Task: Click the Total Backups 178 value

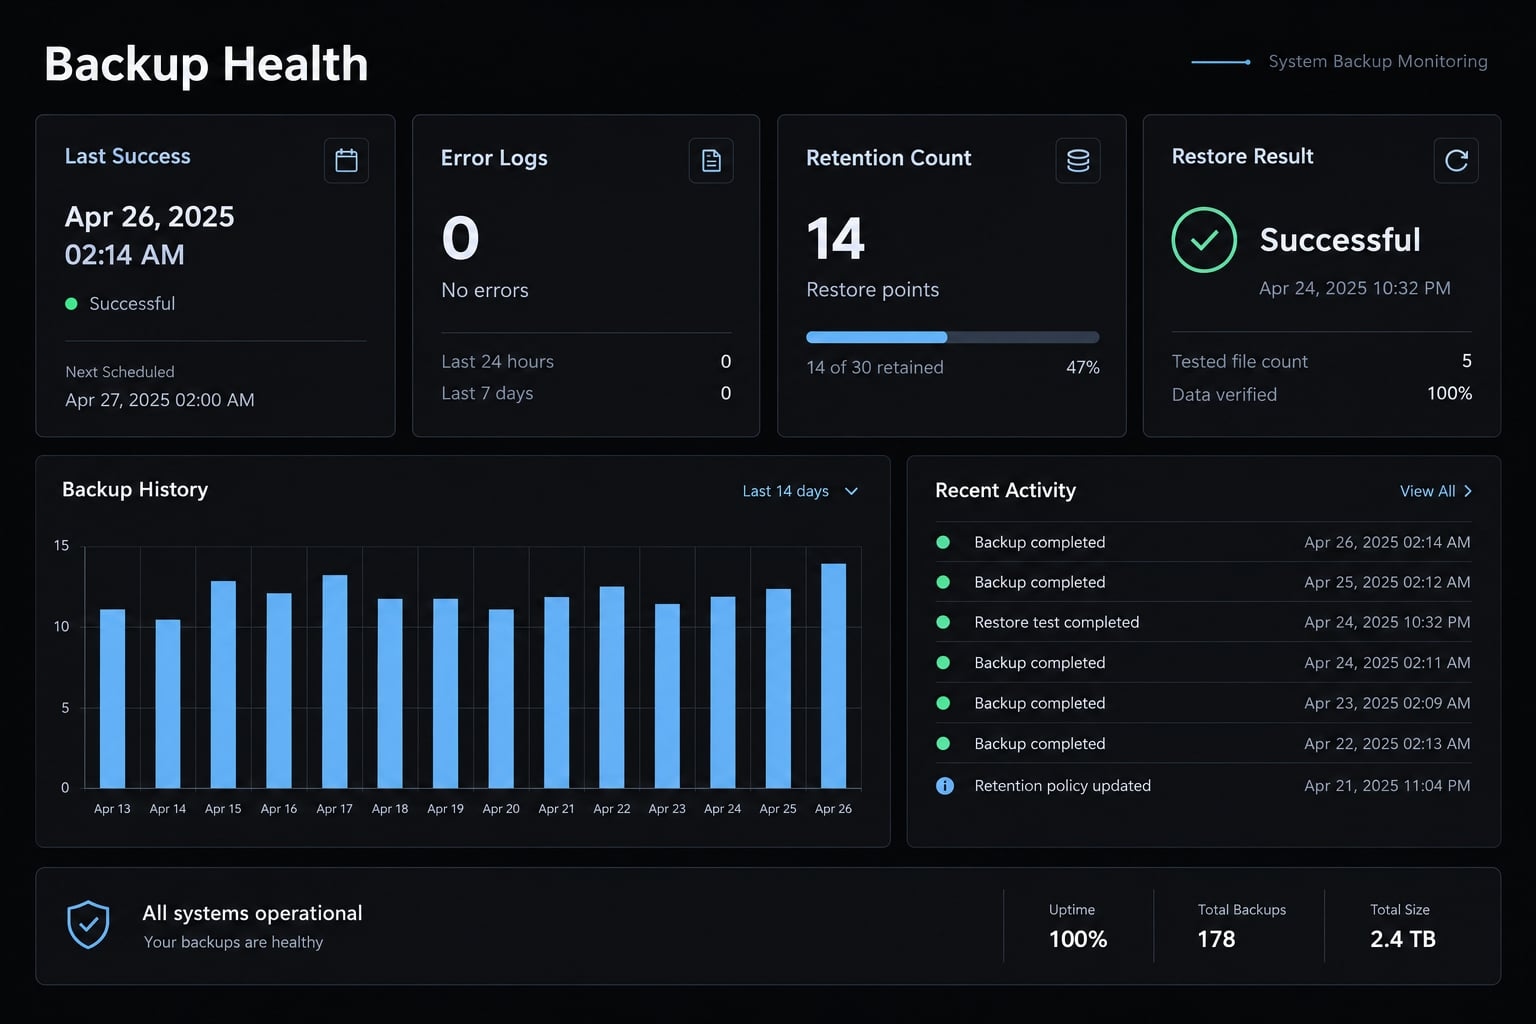Action: 1216,939
